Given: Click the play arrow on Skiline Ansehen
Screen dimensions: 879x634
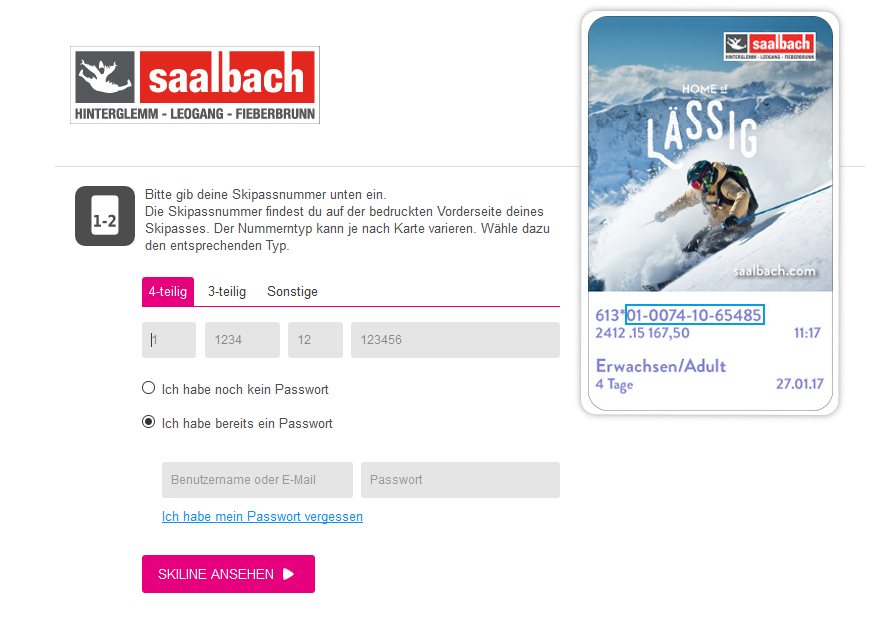Looking at the screenshot, I should click(x=289, y=574).
